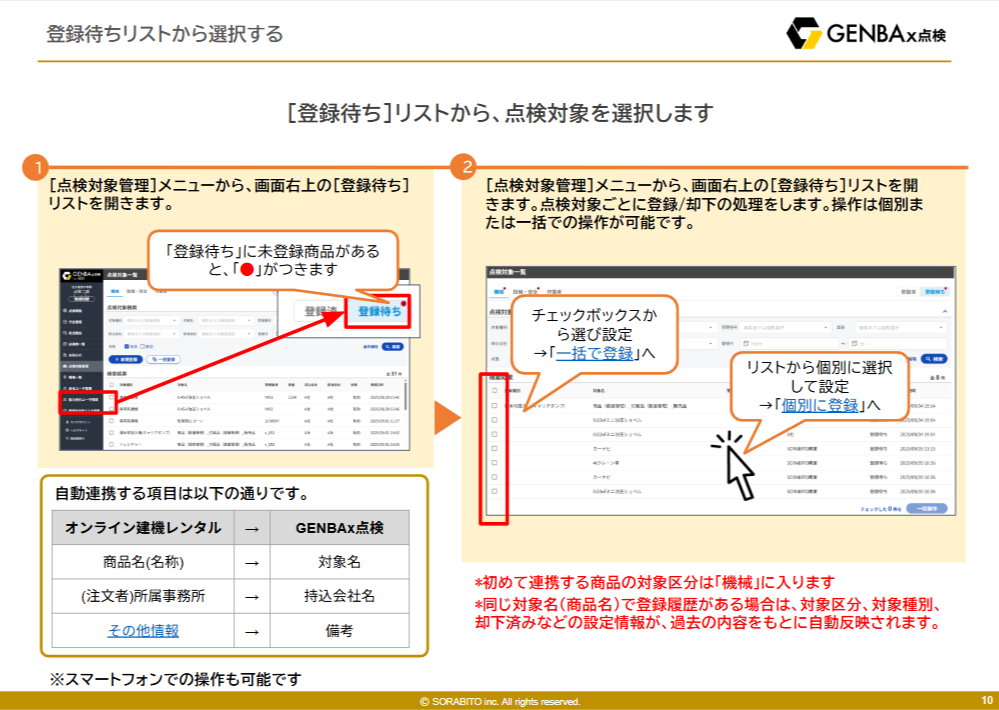
Task: Open the top-right filter dropdown in right screenshot
Action: (898, 327)
